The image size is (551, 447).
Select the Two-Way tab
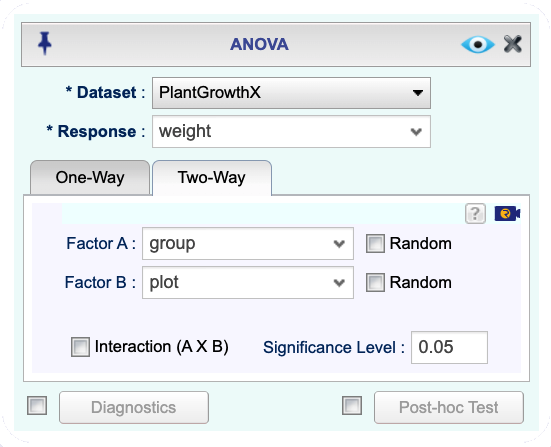(x=212, y=177)
